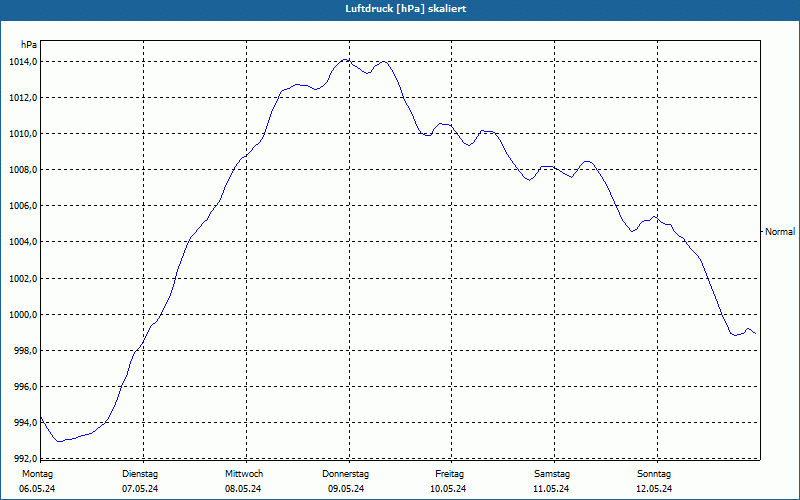Click the date 09.05.24
Viewport: 800px width, 500px height.
(x=346, y=489)
